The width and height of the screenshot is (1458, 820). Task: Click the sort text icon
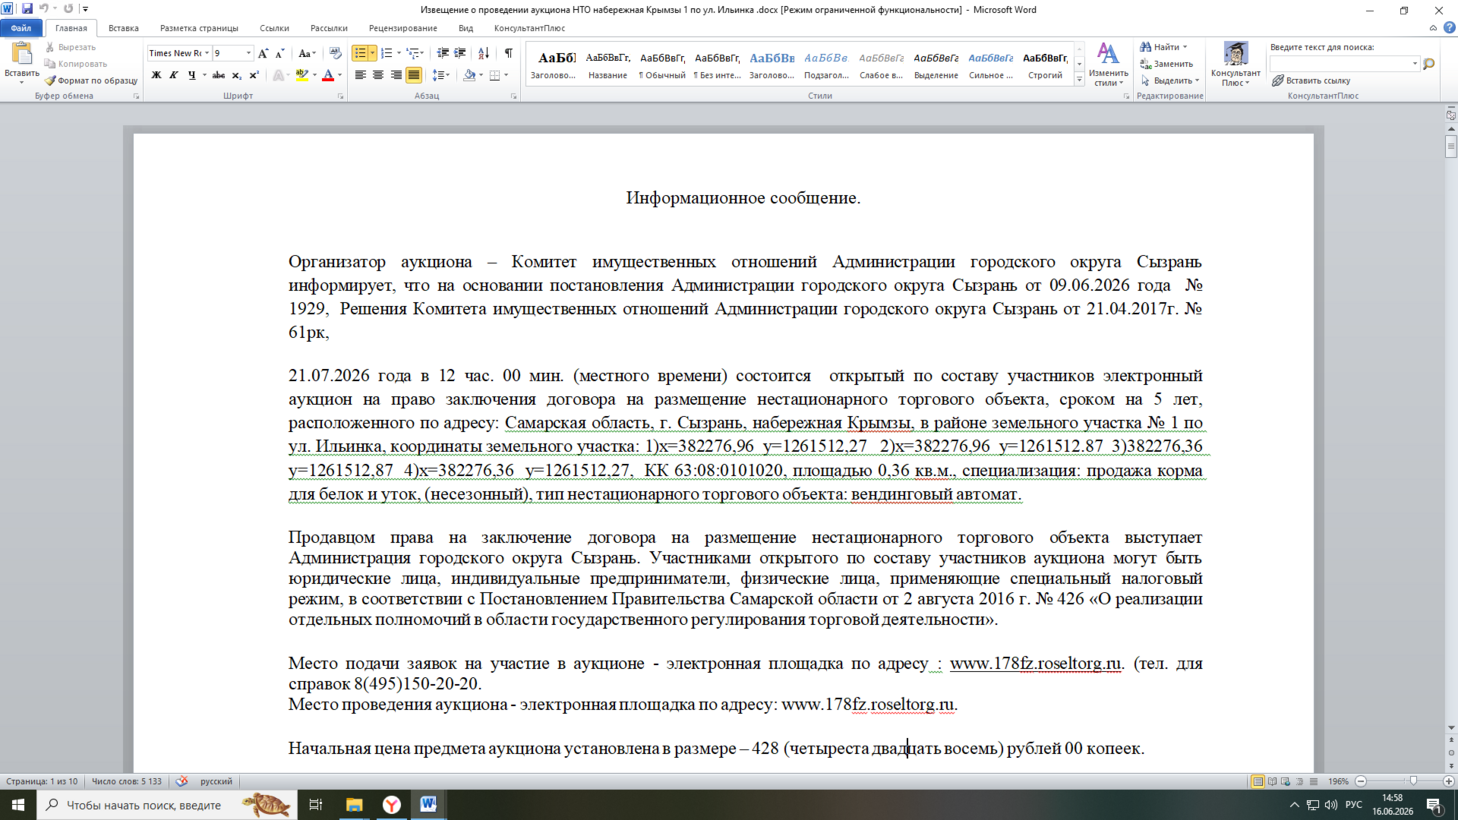point(484,53)
